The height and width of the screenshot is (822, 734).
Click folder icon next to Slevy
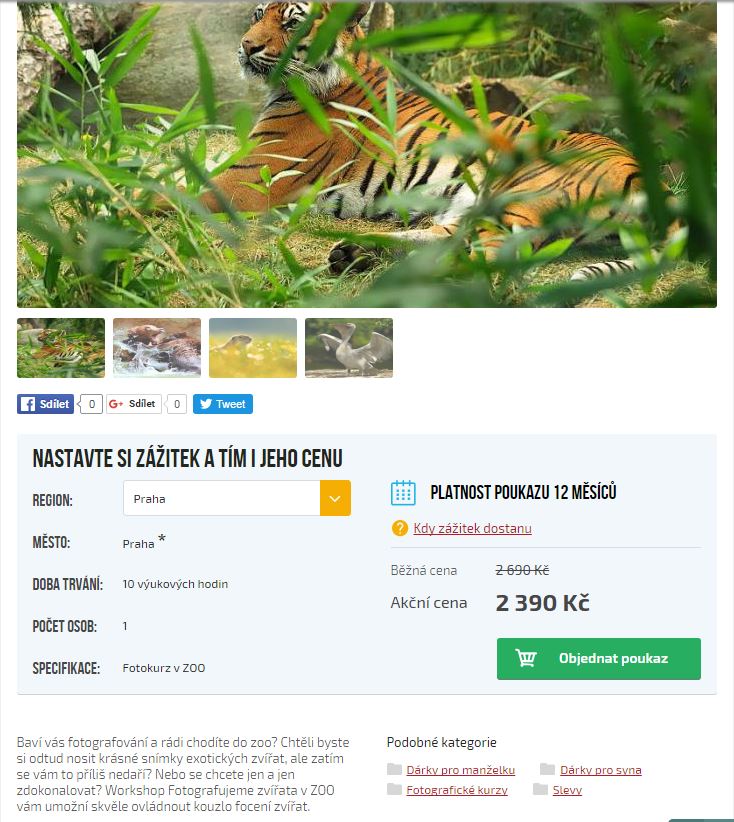pos(541,789)
